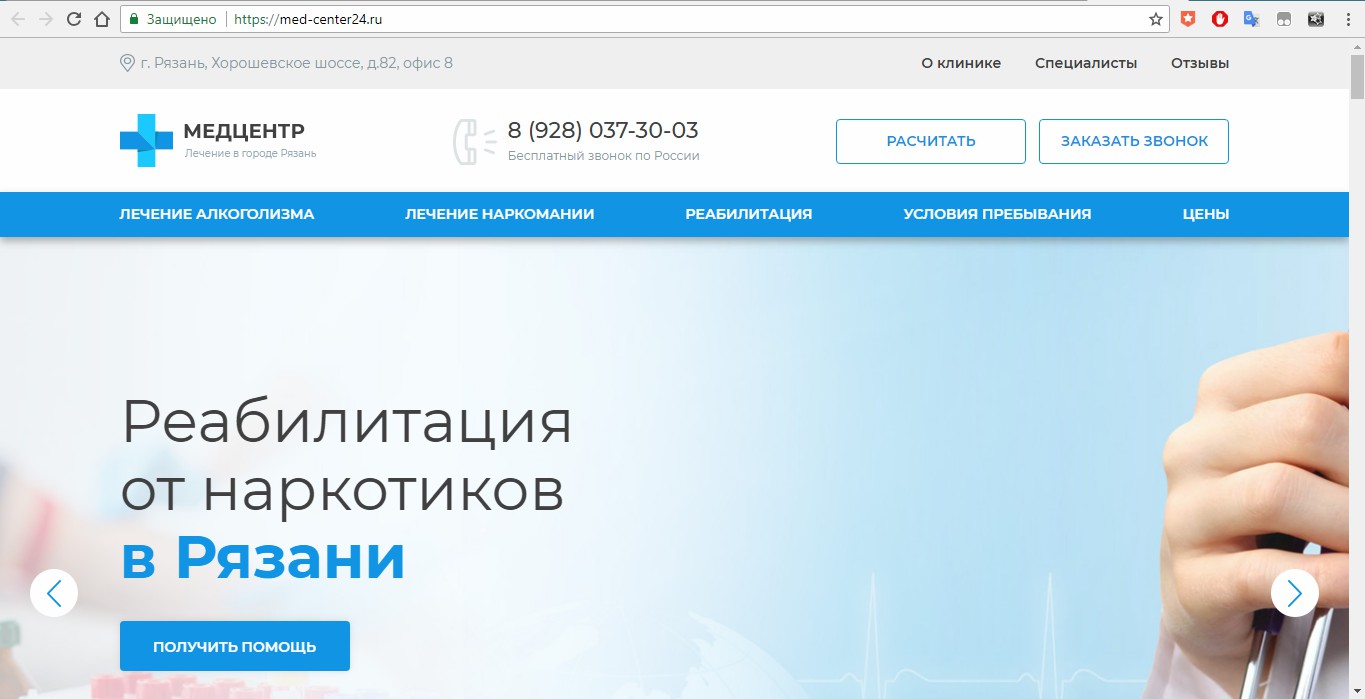This screenshot has width=1365, height=699.
Task: Open 'ЛЕЧЕНИЕ НАРКОМАНИИ' menu item
Action: (500, 214)
